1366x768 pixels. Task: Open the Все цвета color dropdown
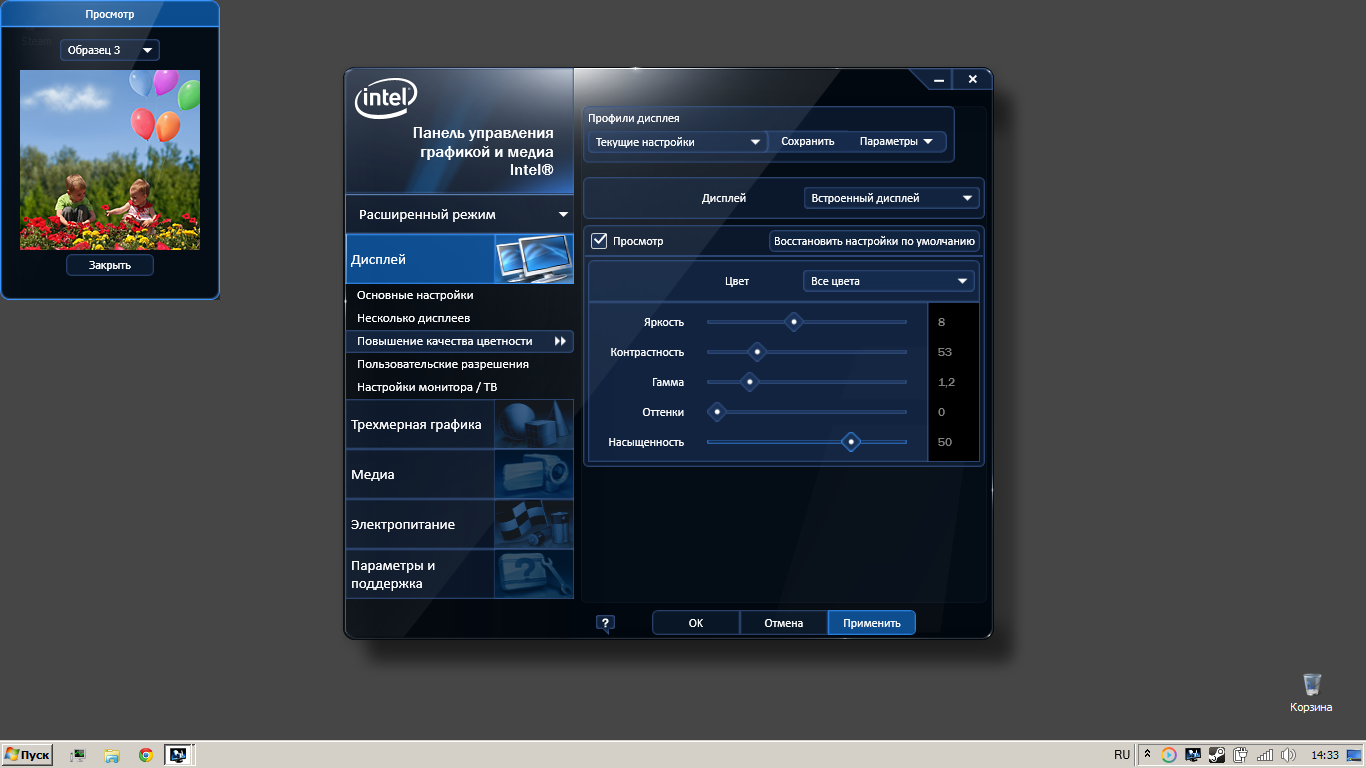pos(889,281)
